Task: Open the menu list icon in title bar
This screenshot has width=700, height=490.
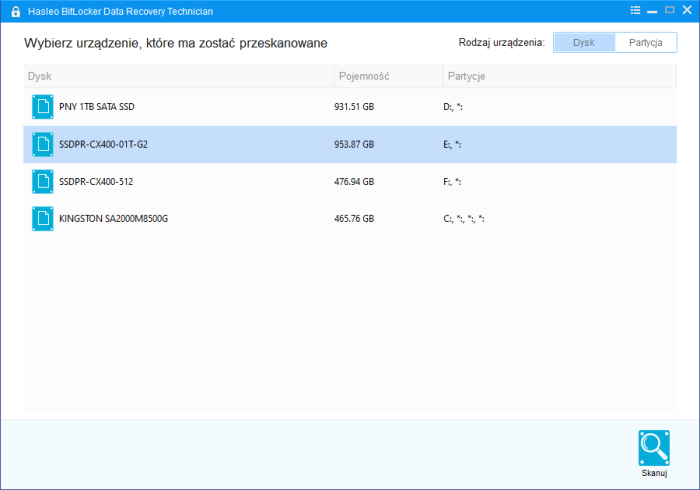Action: tap(635, 10)
